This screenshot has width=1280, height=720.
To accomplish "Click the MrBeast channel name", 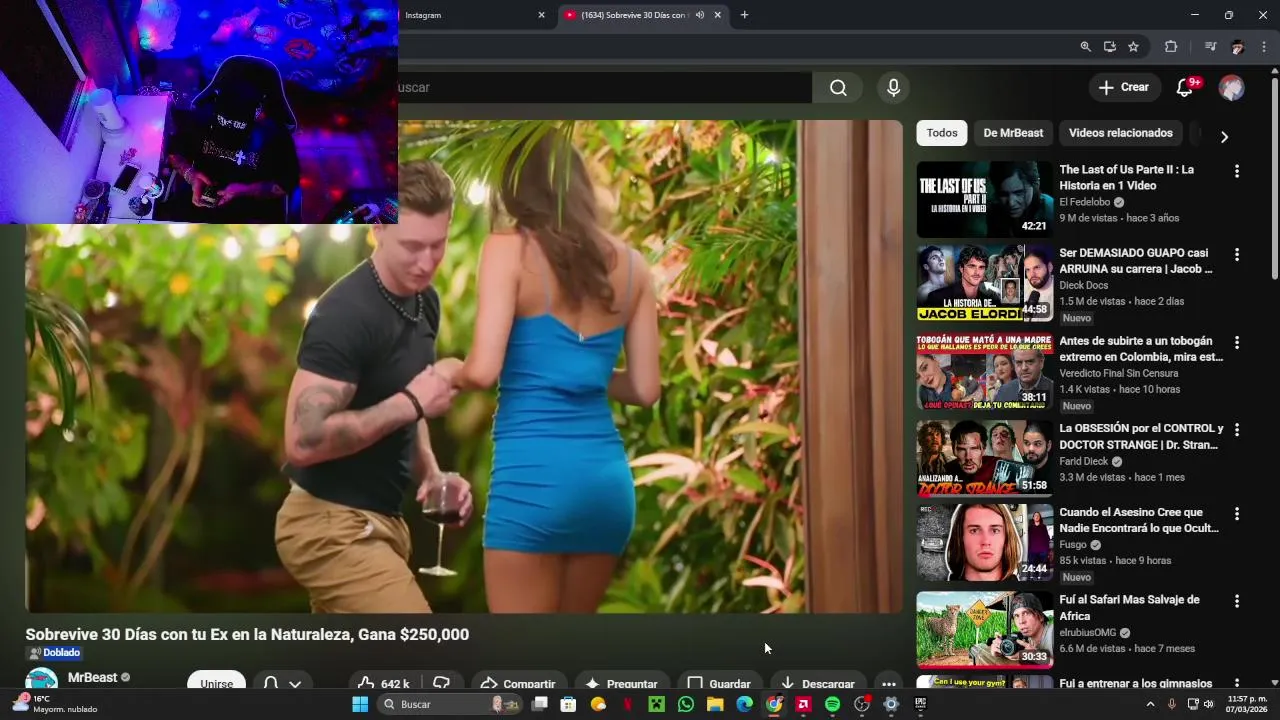I will pyautogui.click(x=92, y=677).
